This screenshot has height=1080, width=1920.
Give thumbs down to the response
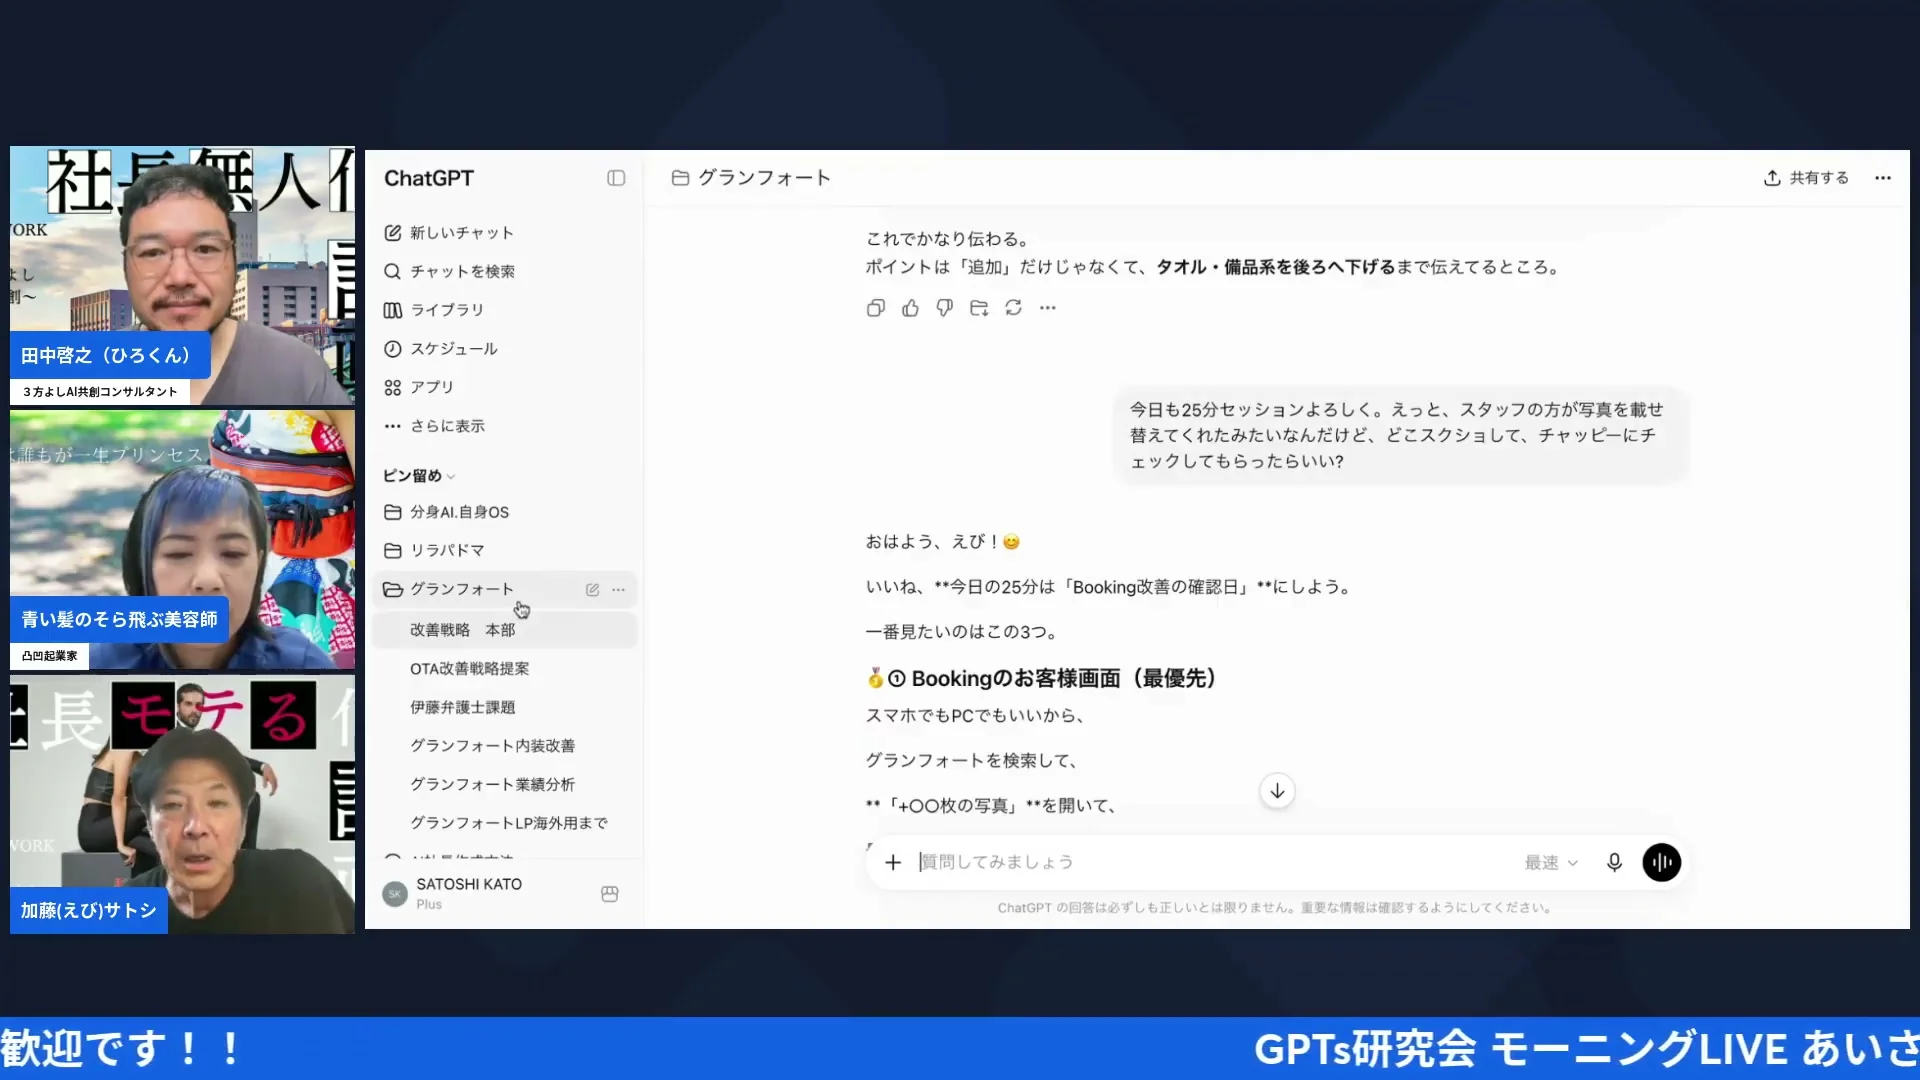click(944, 308)
